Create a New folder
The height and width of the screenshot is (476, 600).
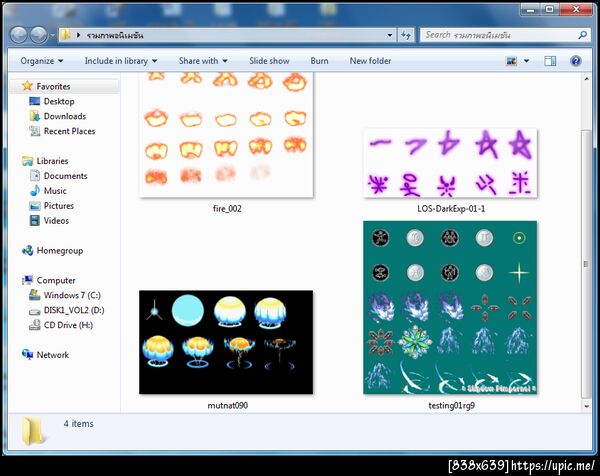[370, 61]
